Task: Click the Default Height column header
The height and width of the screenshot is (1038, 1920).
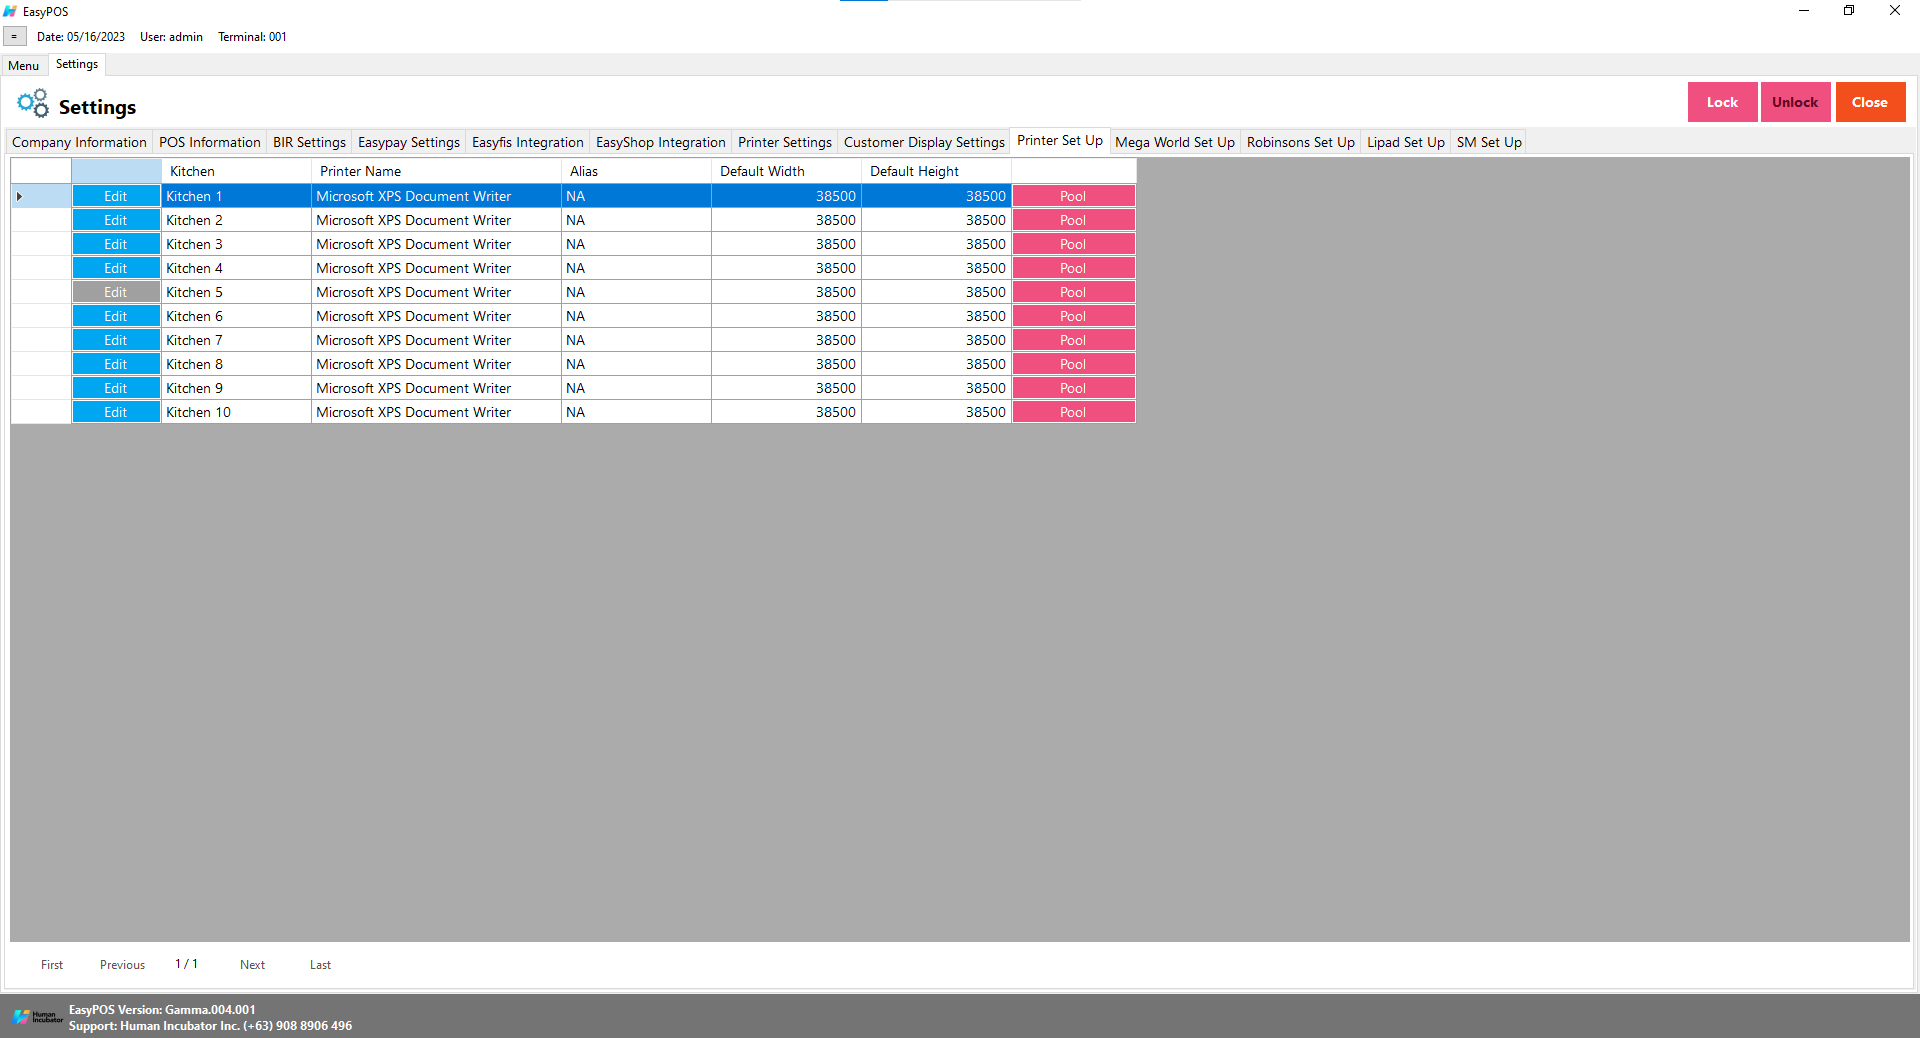Action: pyautogui.click(x=936, y=171)
